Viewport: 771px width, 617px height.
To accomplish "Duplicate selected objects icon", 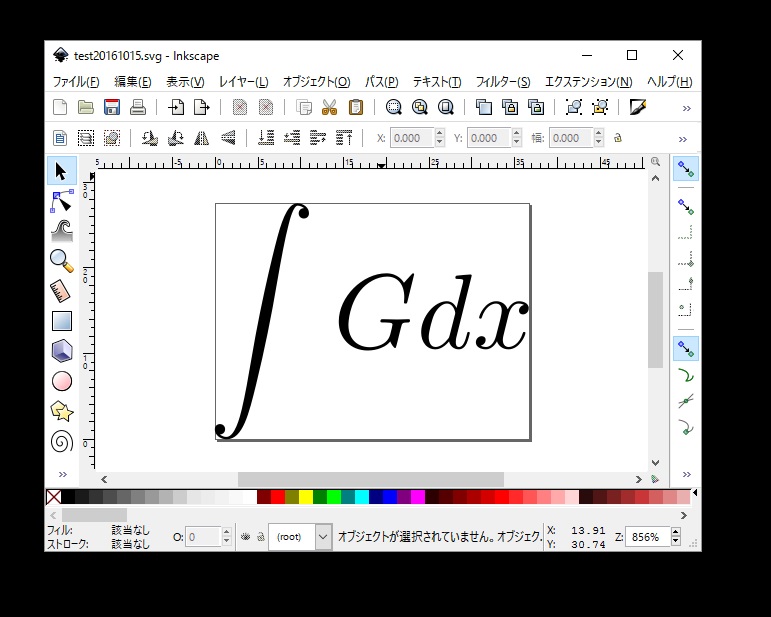I will point(484,107).
